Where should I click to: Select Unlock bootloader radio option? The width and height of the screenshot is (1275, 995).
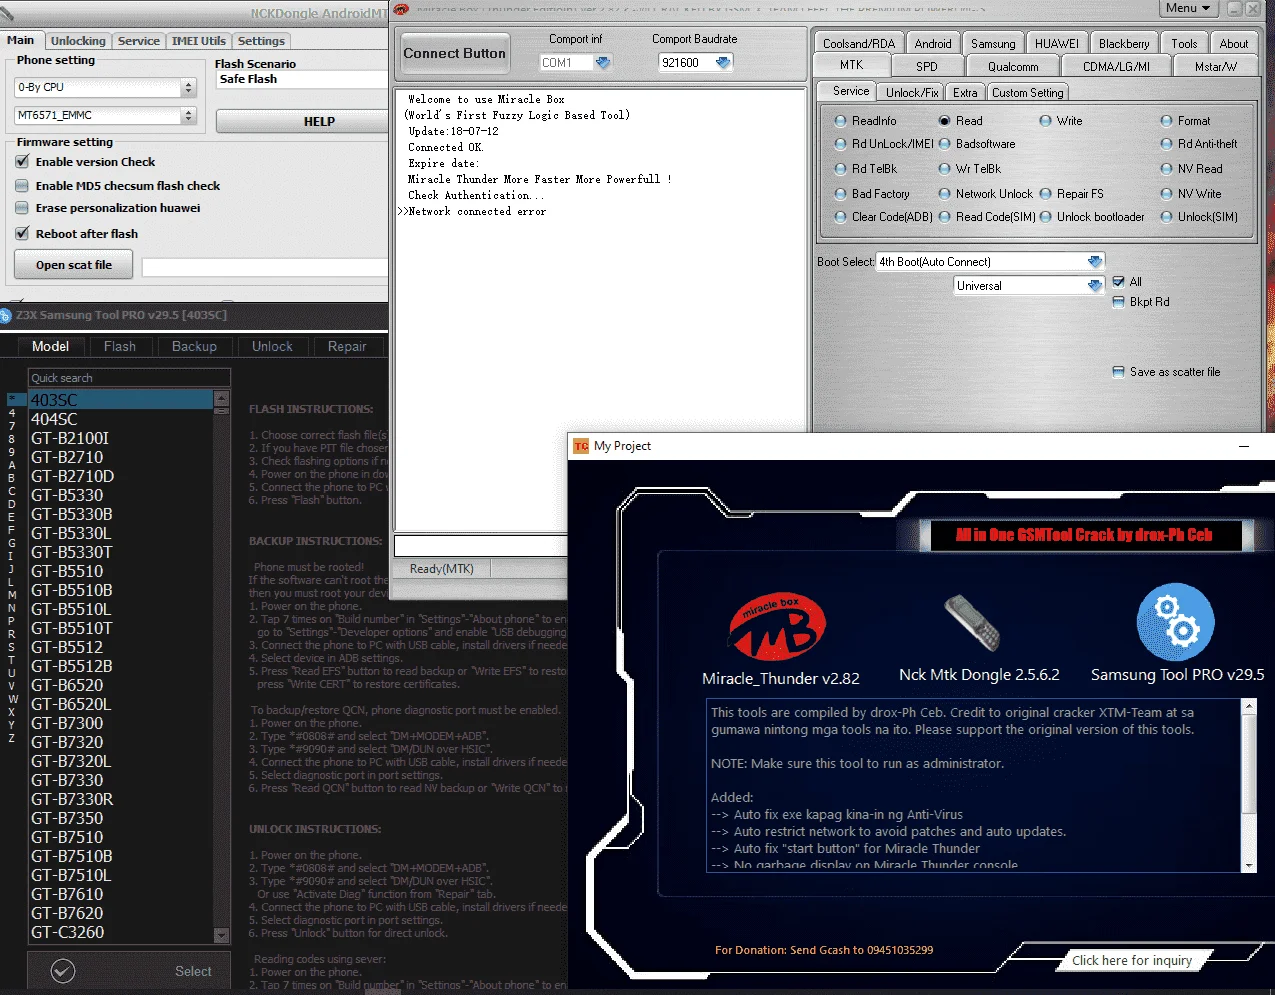point(1045,217)
